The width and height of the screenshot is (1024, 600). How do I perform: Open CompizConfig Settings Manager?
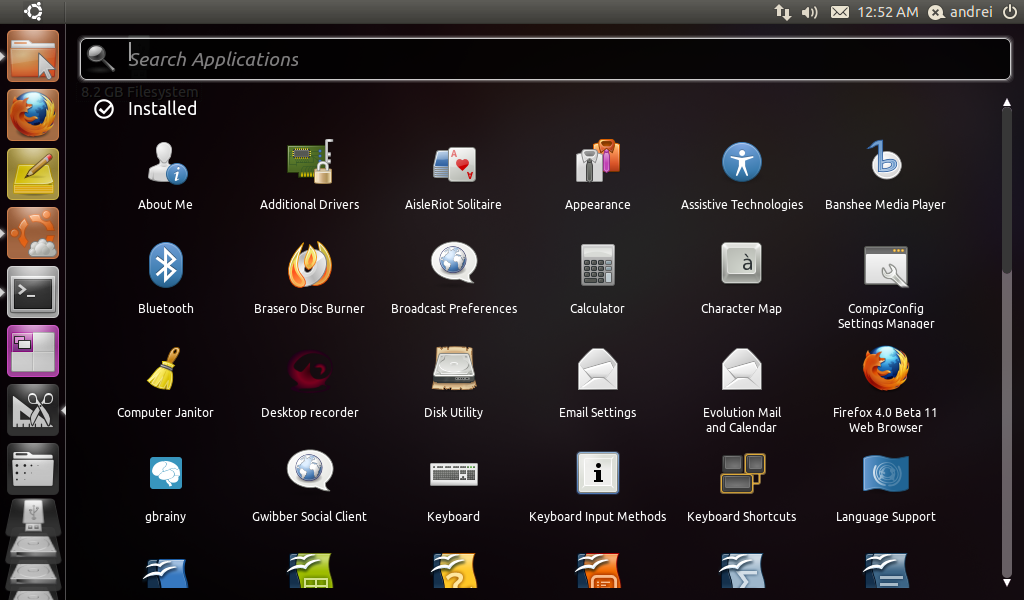(886, 287)
